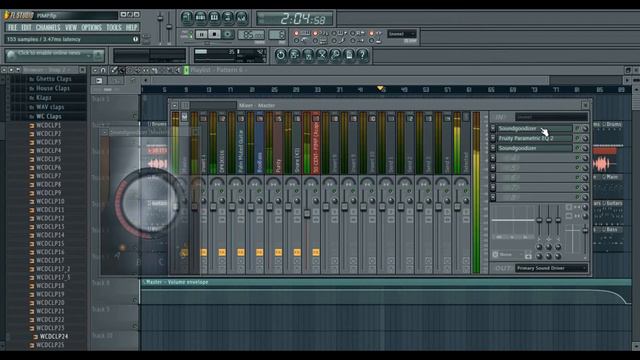The height and width of the screenshot is (360, 640).
Task: Click the green pattern selector button beside Playlist title
Action: coord(186,70)
